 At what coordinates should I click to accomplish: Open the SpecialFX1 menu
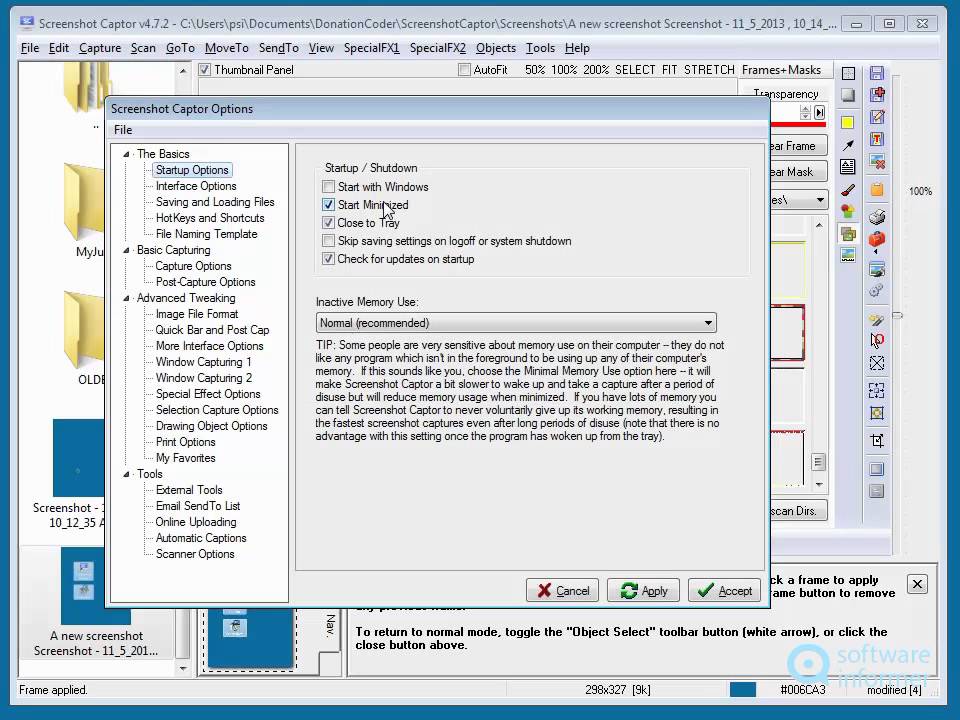click(372, 48)
